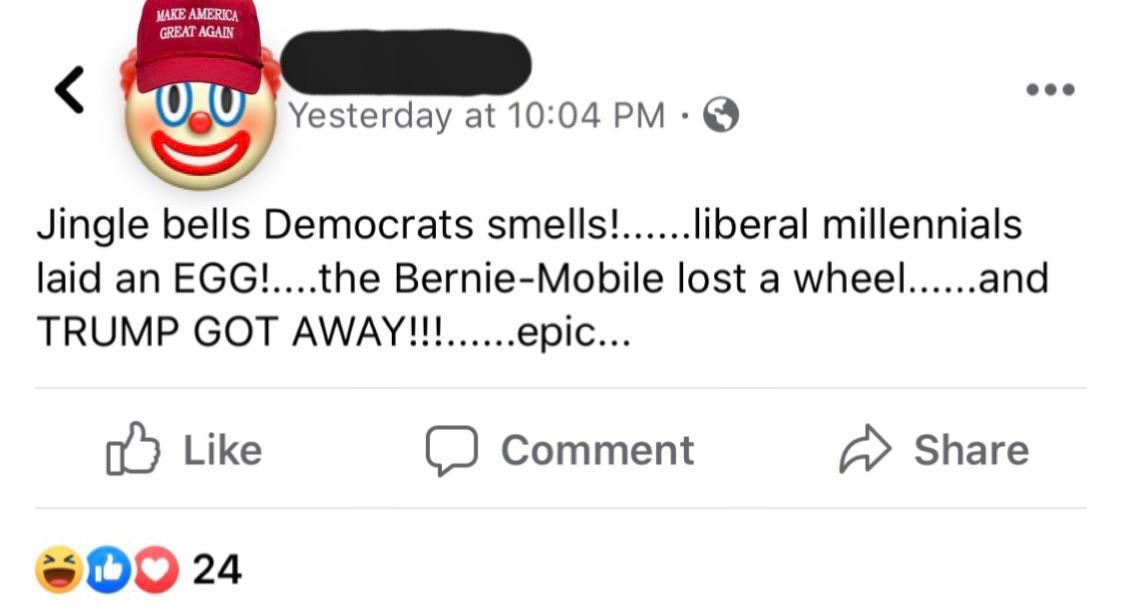Image resolution: width=1122 pixels, height=614 pixels.
Task: Tap the thumbs-up outline icon
Action: (x=132, y=450)
